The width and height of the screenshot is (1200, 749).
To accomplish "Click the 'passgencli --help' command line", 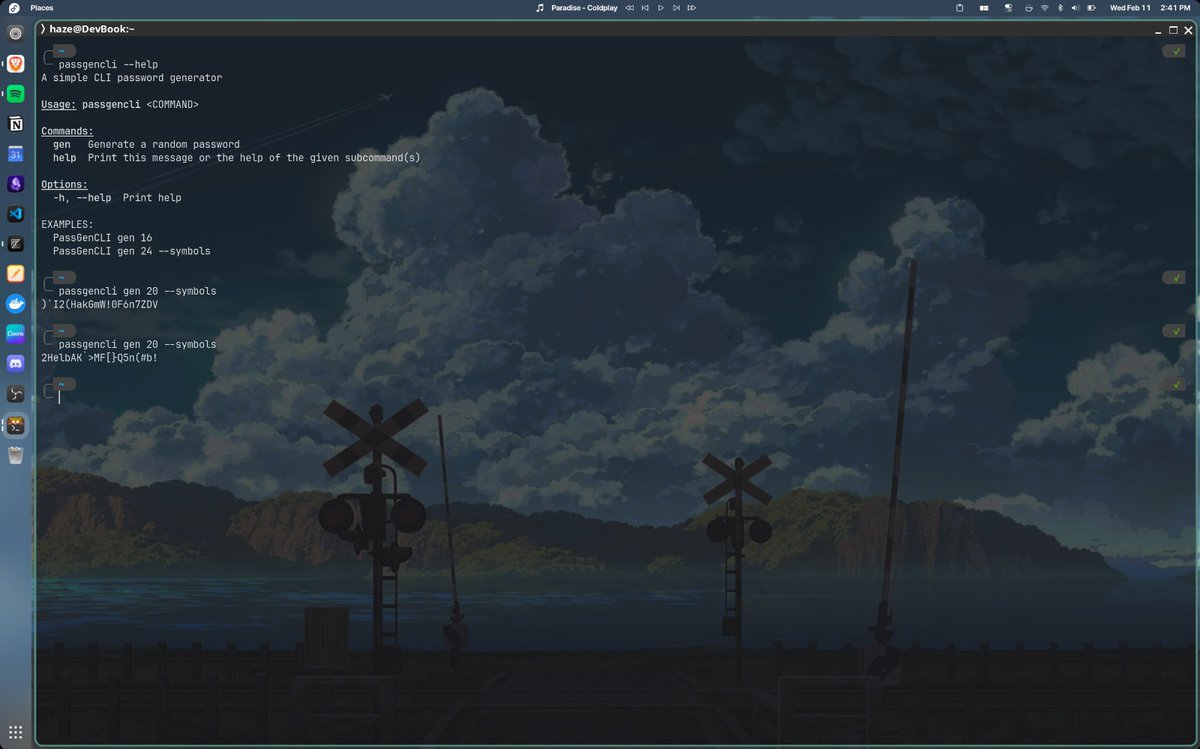I will pyautogui.click(x=108, y=64).
